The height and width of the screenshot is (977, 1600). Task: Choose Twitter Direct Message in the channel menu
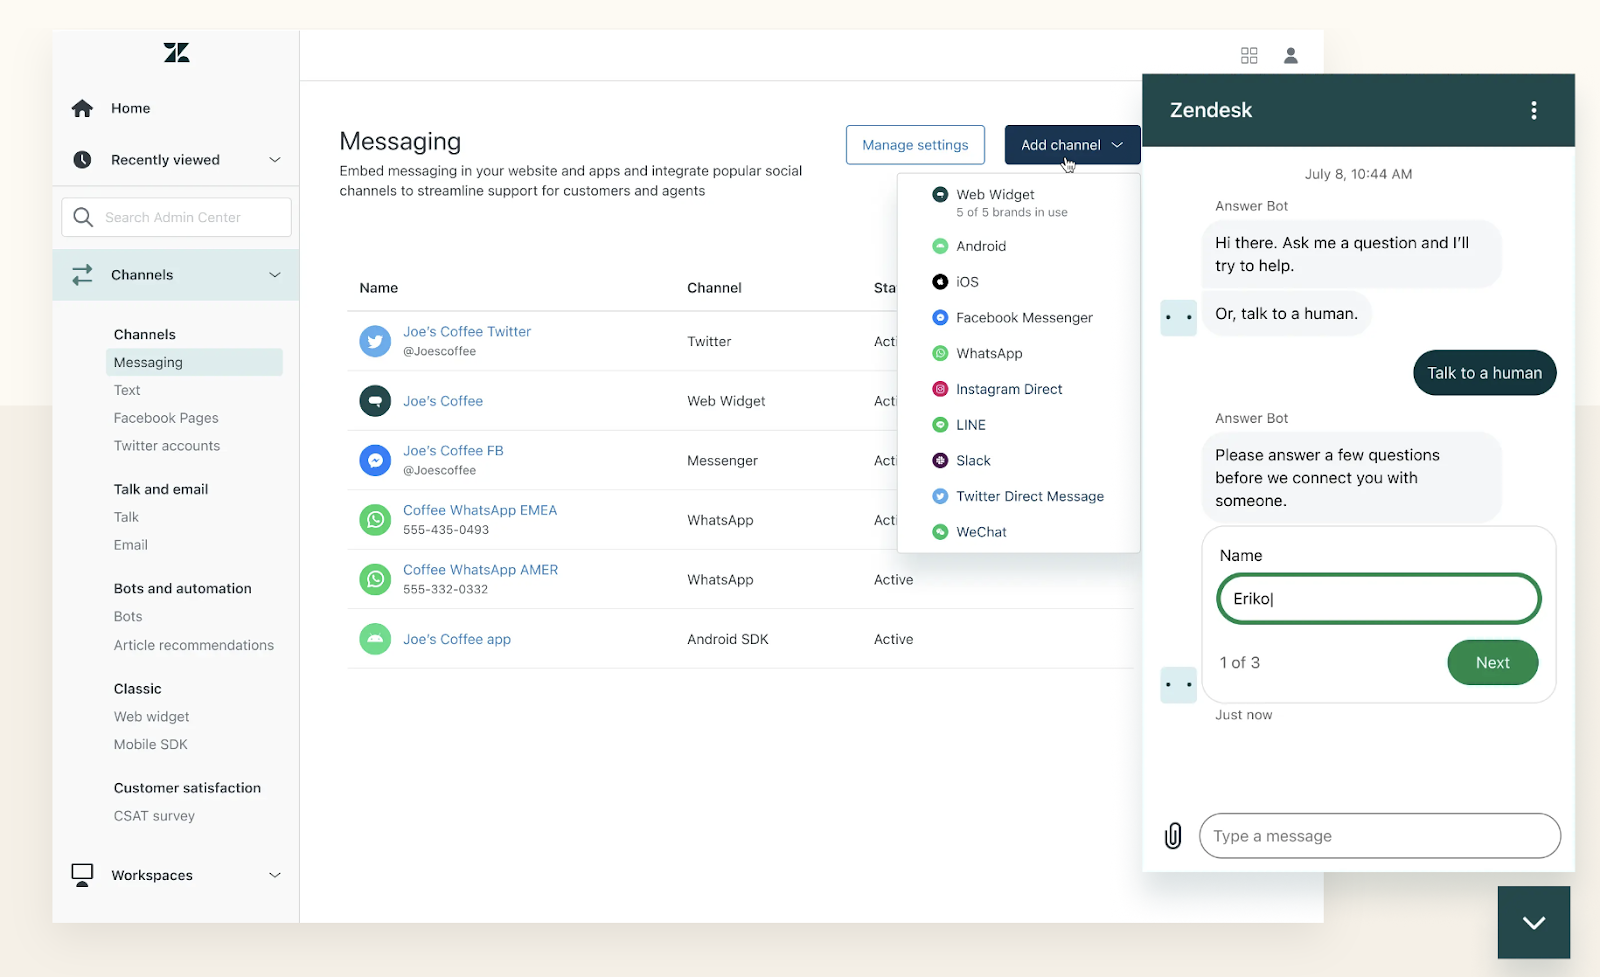click(1018, 496)
